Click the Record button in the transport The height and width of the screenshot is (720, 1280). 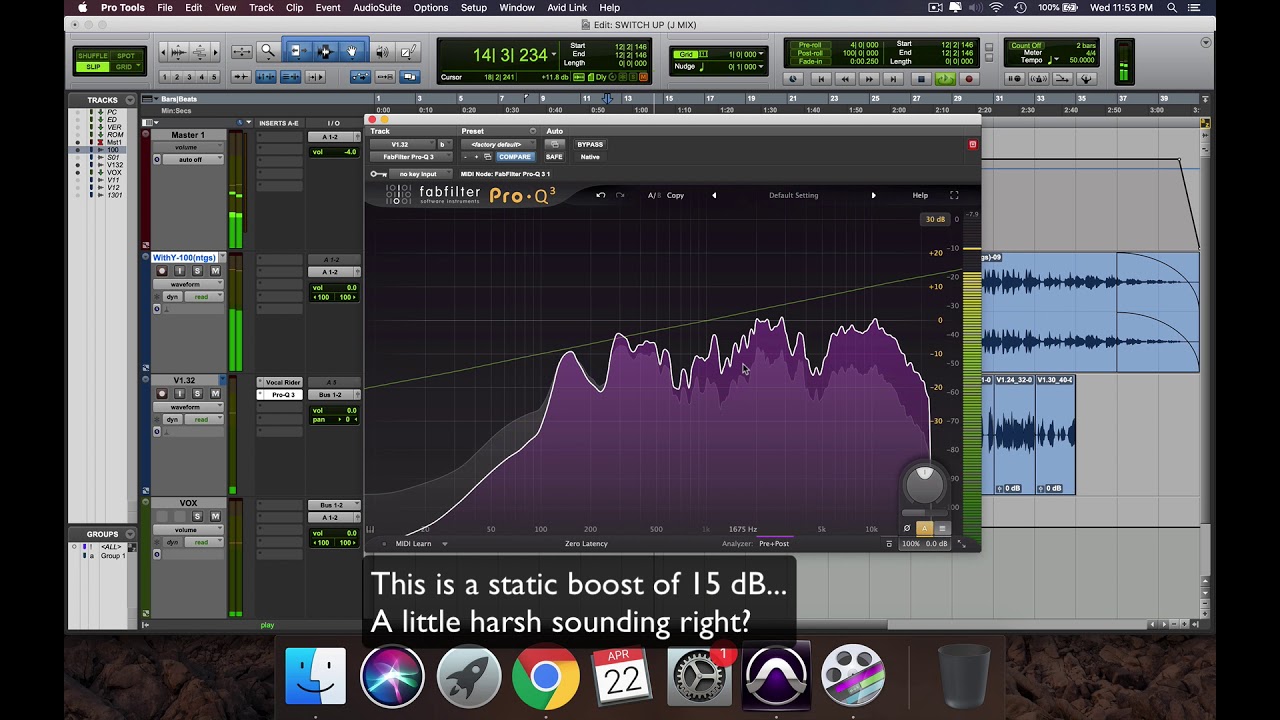(x=968, y=79)
